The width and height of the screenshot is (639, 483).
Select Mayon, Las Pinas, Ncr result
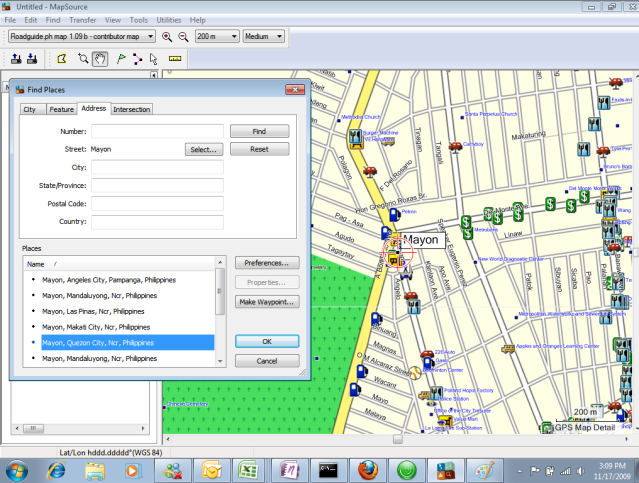(x=93, y=311)
